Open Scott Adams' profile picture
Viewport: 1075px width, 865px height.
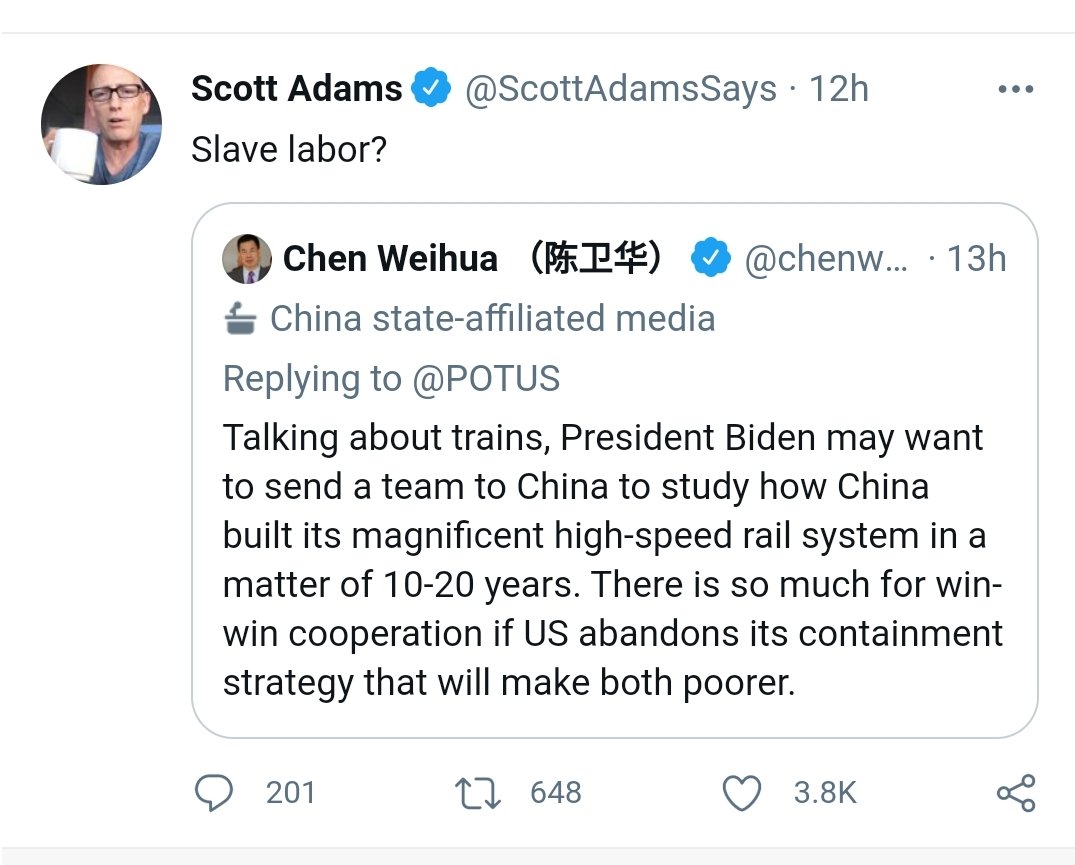tap(101, 124)
